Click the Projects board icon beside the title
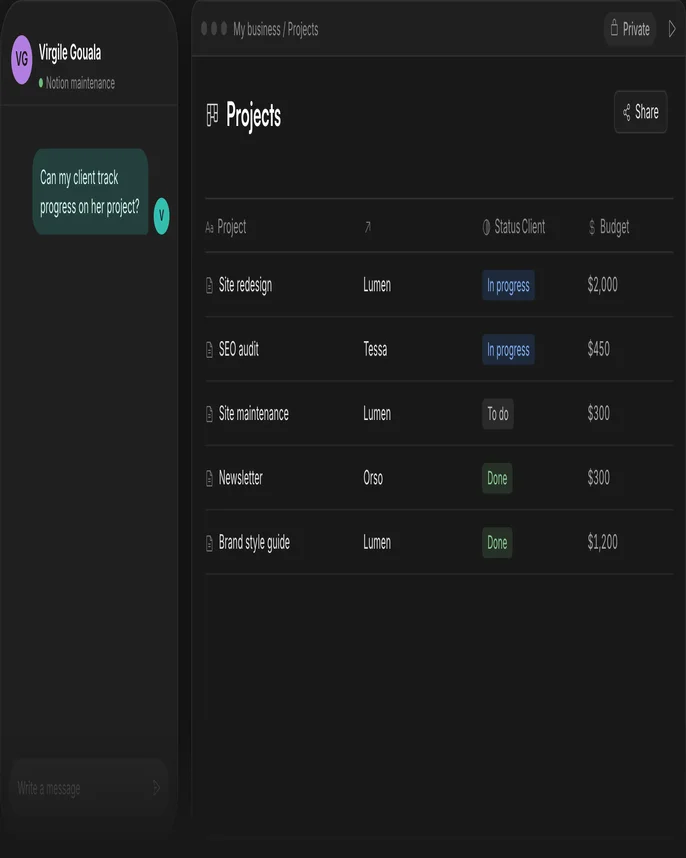This screenshot has width=686, height=858. [x=212, y=115]
